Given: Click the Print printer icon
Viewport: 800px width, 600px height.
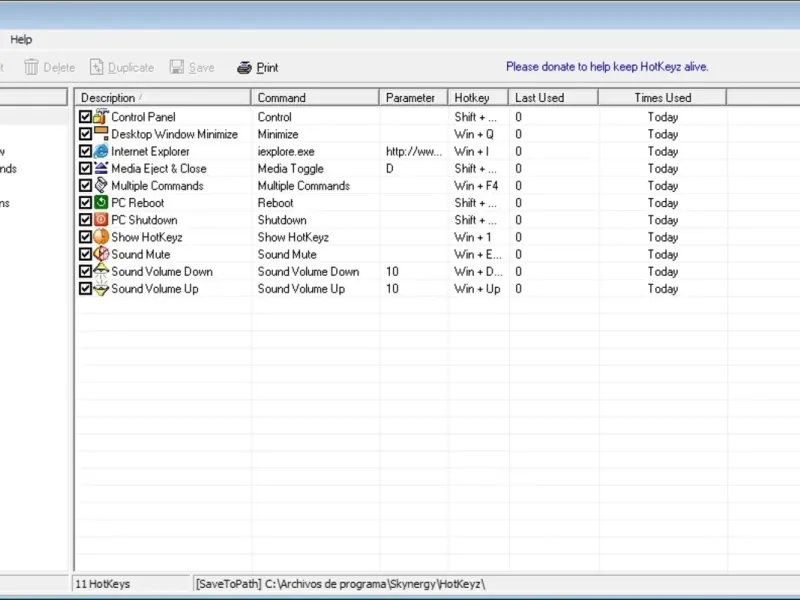Looking at the screenshot, I should (244, 67).
